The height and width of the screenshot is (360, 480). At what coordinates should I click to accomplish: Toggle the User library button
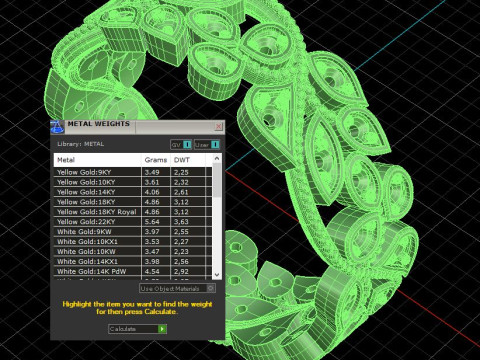(x=207, y=145)
